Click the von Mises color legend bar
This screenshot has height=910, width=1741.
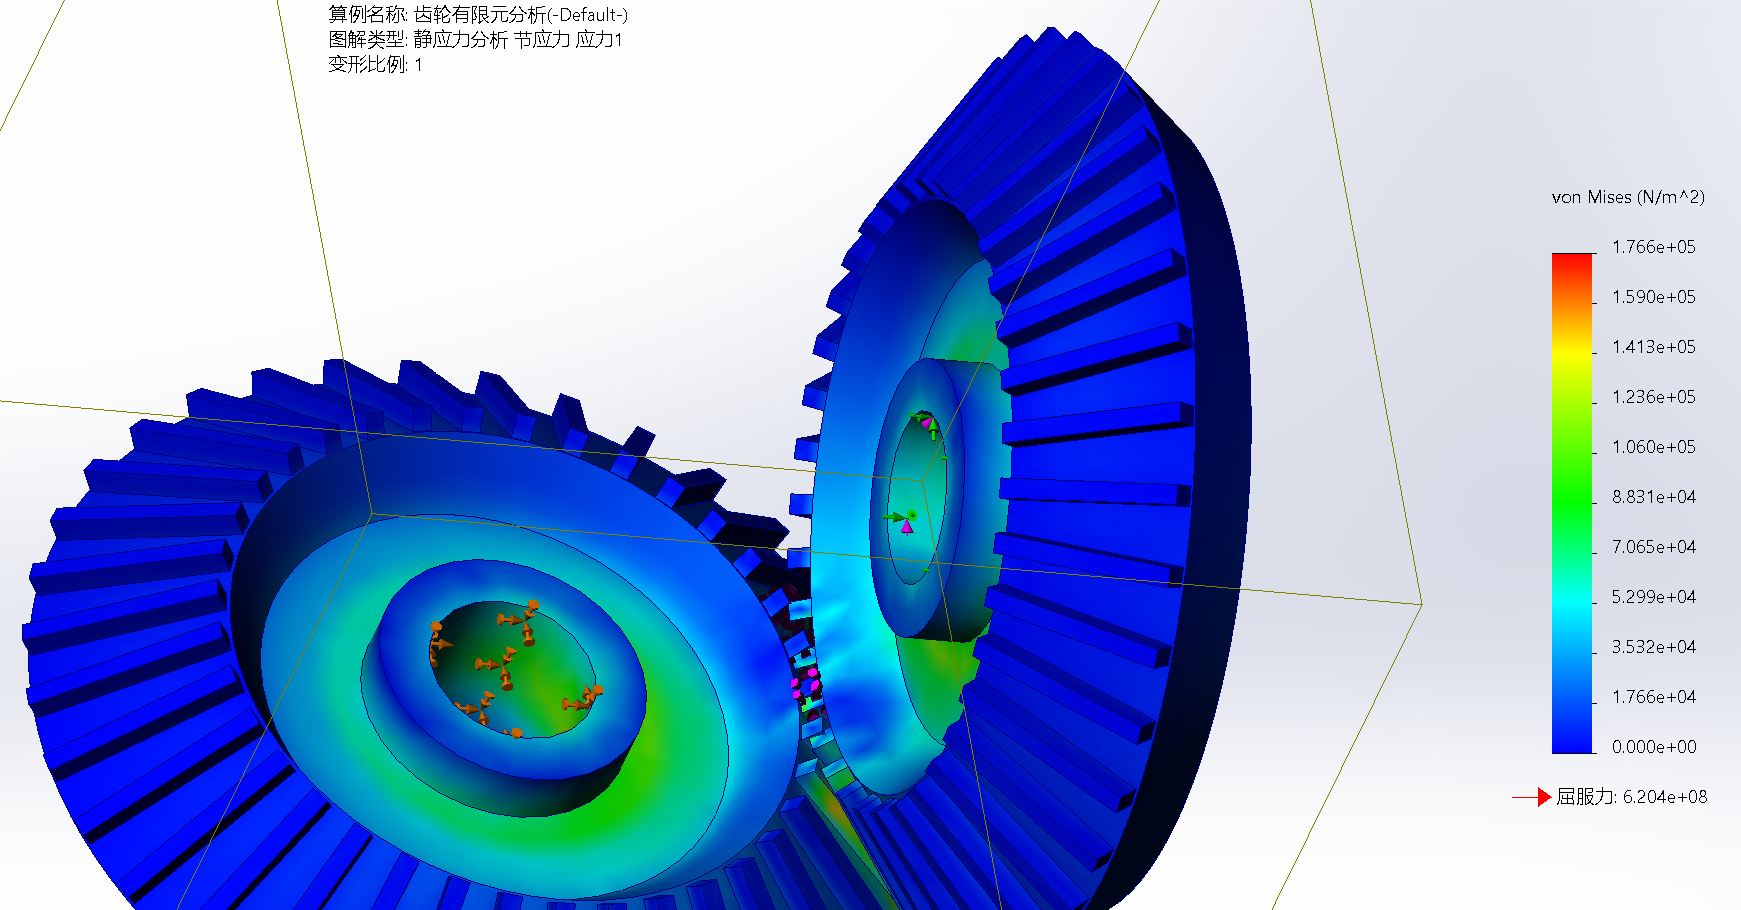point(1572,503)
